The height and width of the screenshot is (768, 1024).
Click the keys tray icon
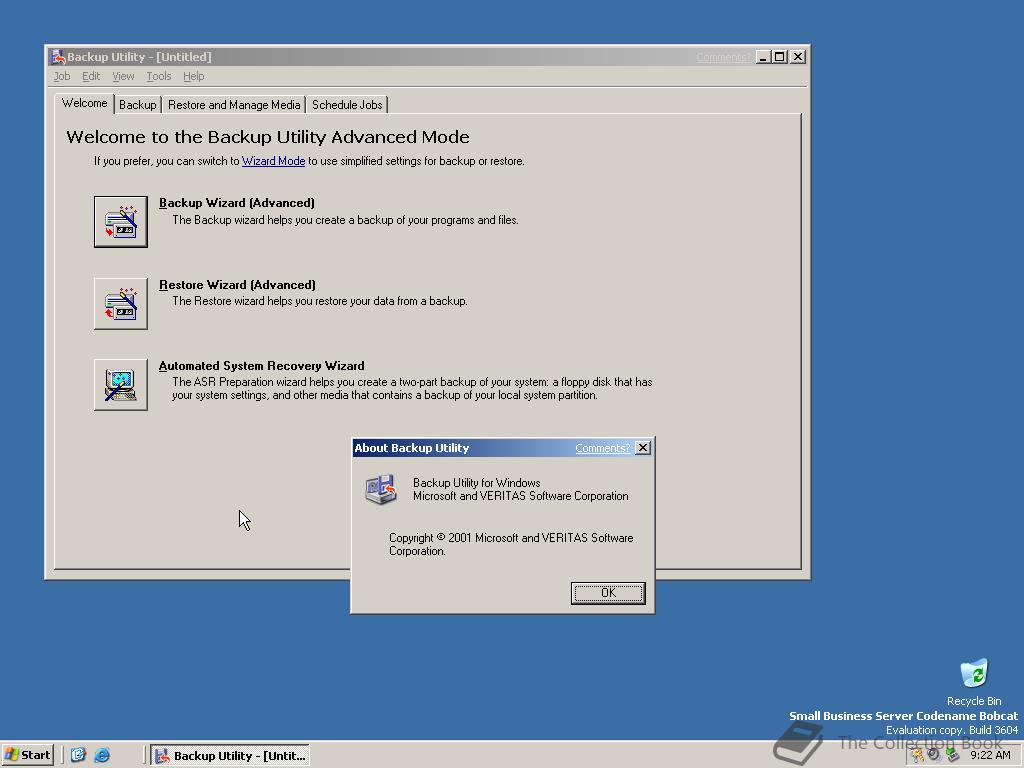tap(918, 755)
